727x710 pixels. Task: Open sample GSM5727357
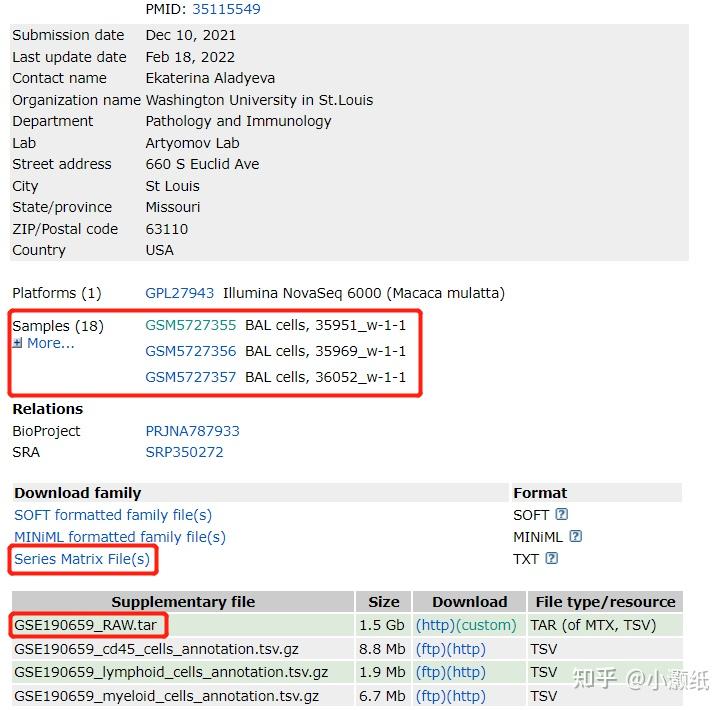click(191, 377)
